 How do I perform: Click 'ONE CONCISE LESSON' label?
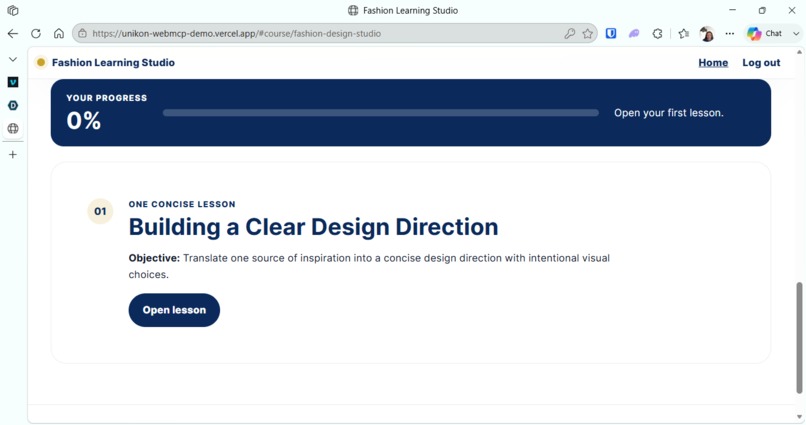point(182,204)
